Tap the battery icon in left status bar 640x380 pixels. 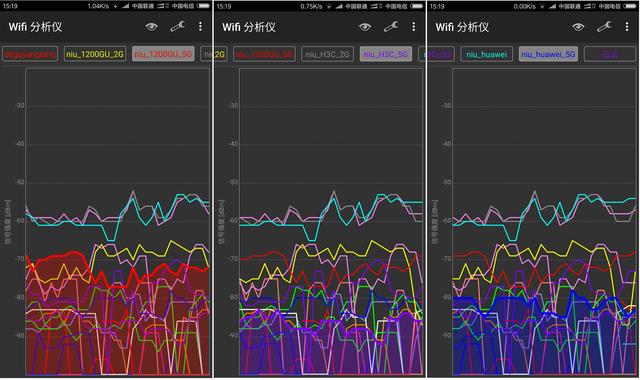203,6
